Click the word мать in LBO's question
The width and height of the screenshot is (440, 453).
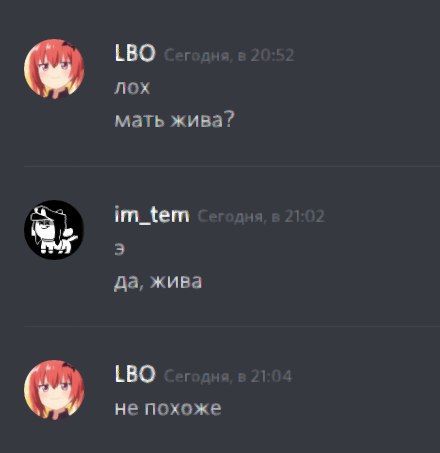139,120
